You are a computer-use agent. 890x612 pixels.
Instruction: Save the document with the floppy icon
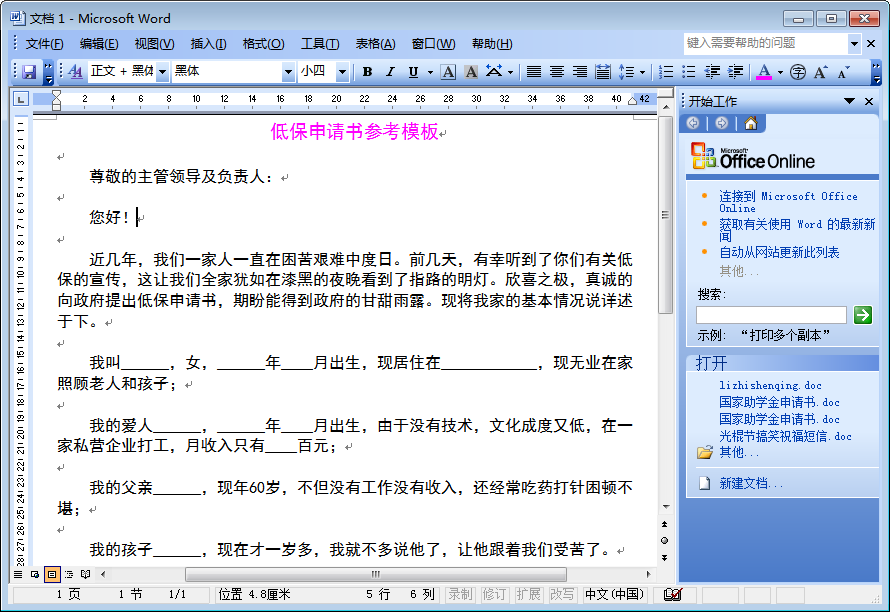pyautogui.click(x=29, y=72)
